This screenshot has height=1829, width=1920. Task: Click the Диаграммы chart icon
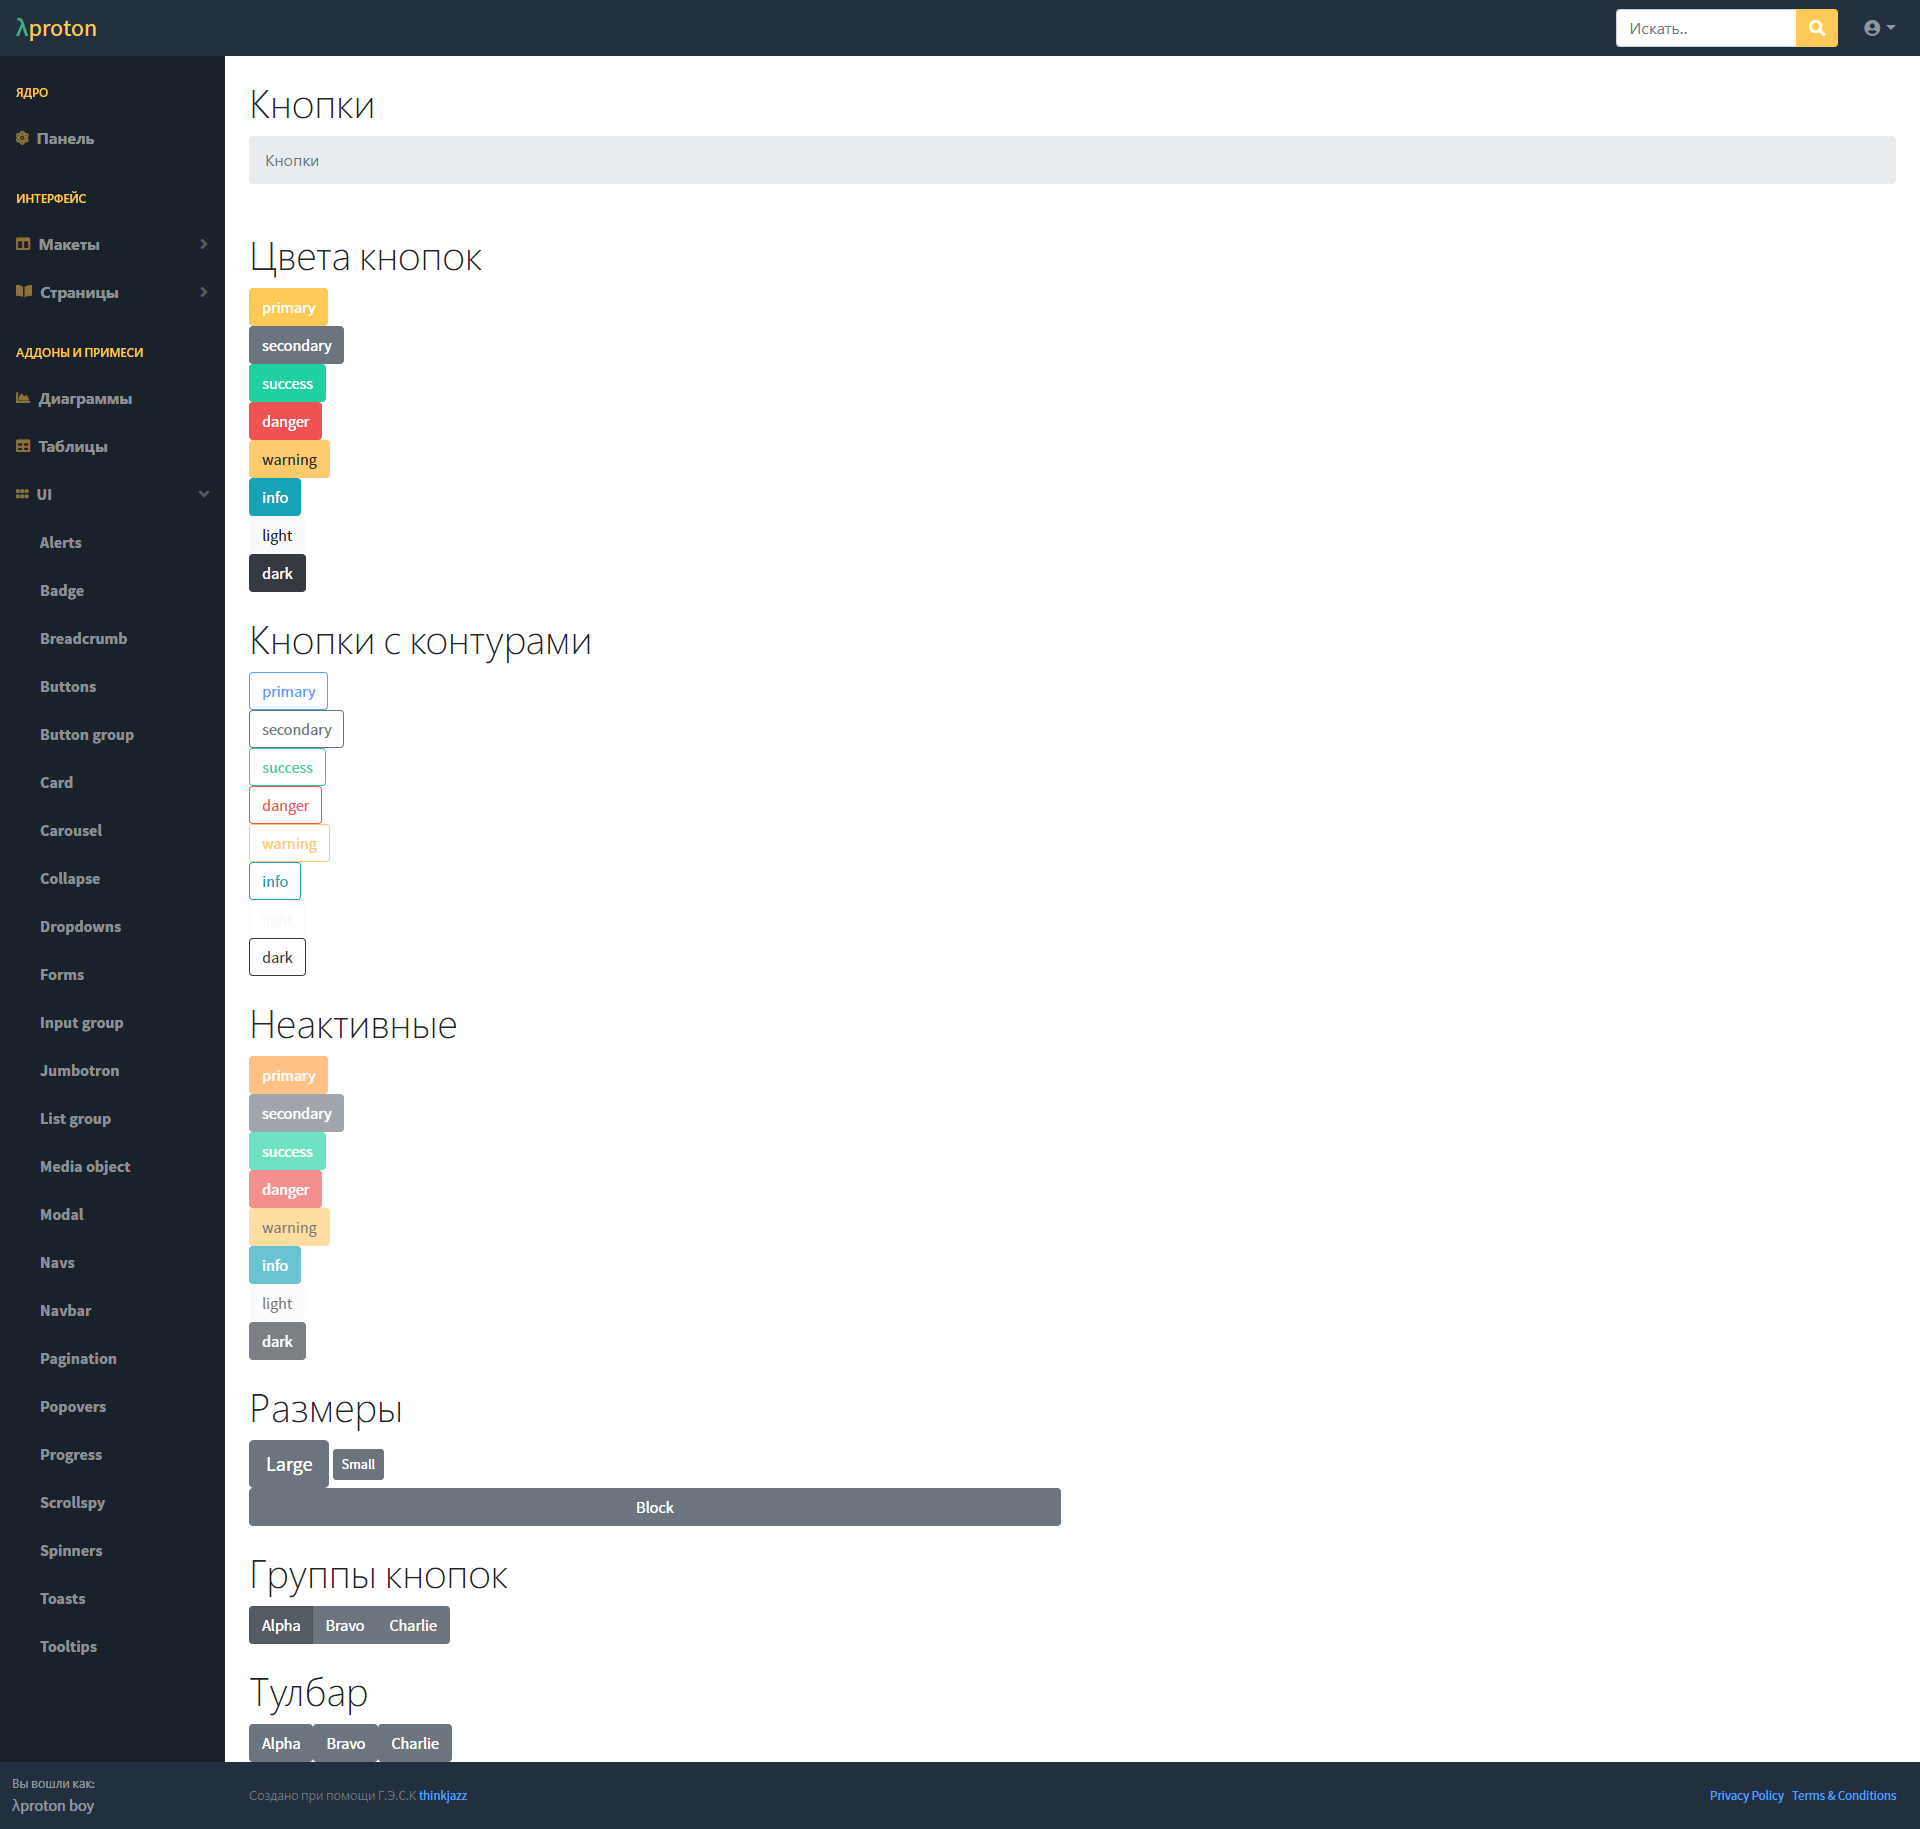click(x=23, y=398)
